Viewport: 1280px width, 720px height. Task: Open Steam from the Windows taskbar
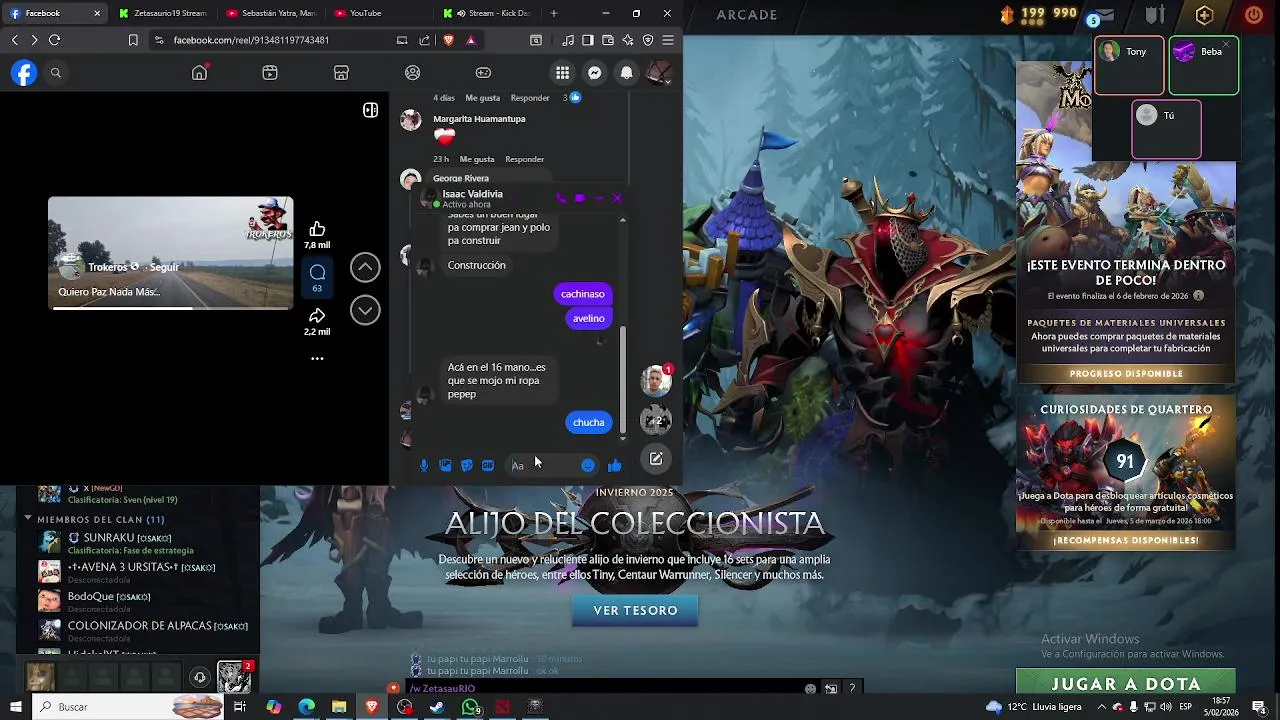(437, 707)
